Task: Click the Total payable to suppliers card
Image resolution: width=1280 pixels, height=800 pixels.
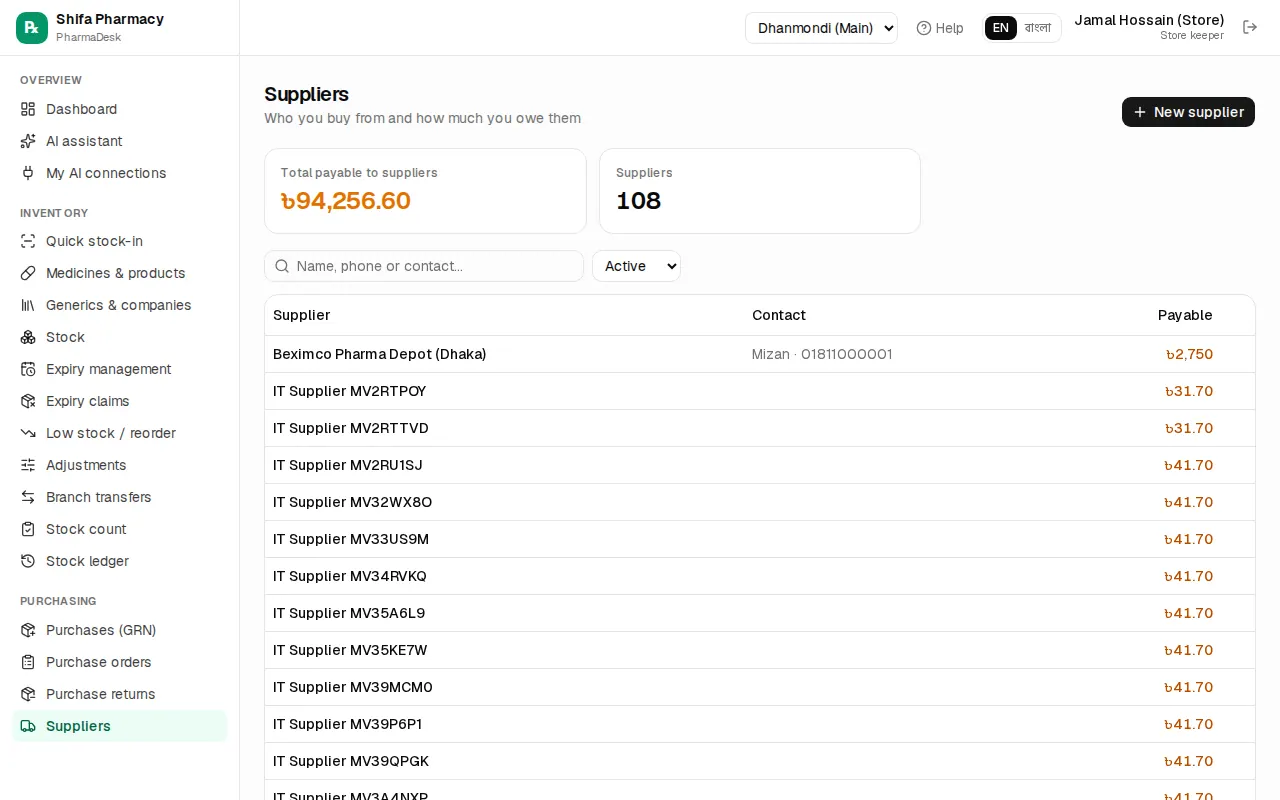Action: (425, 191)
